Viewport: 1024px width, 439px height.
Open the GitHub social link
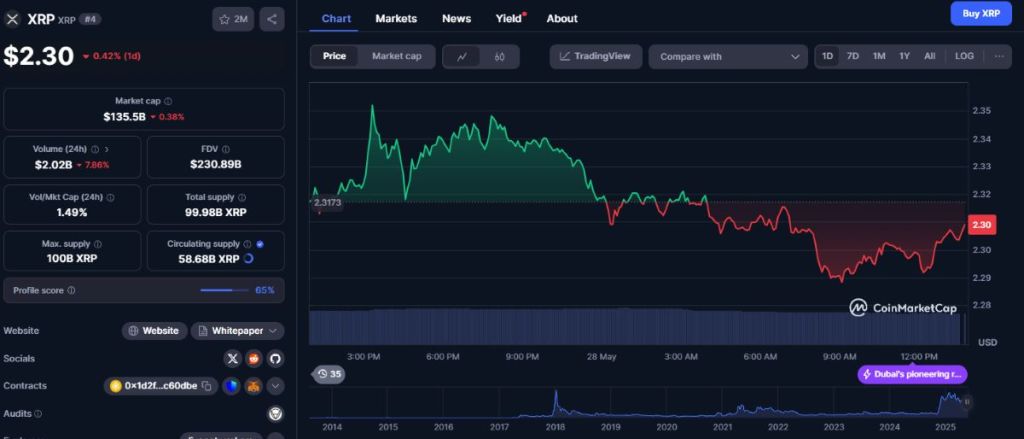[x=275, y=358]
